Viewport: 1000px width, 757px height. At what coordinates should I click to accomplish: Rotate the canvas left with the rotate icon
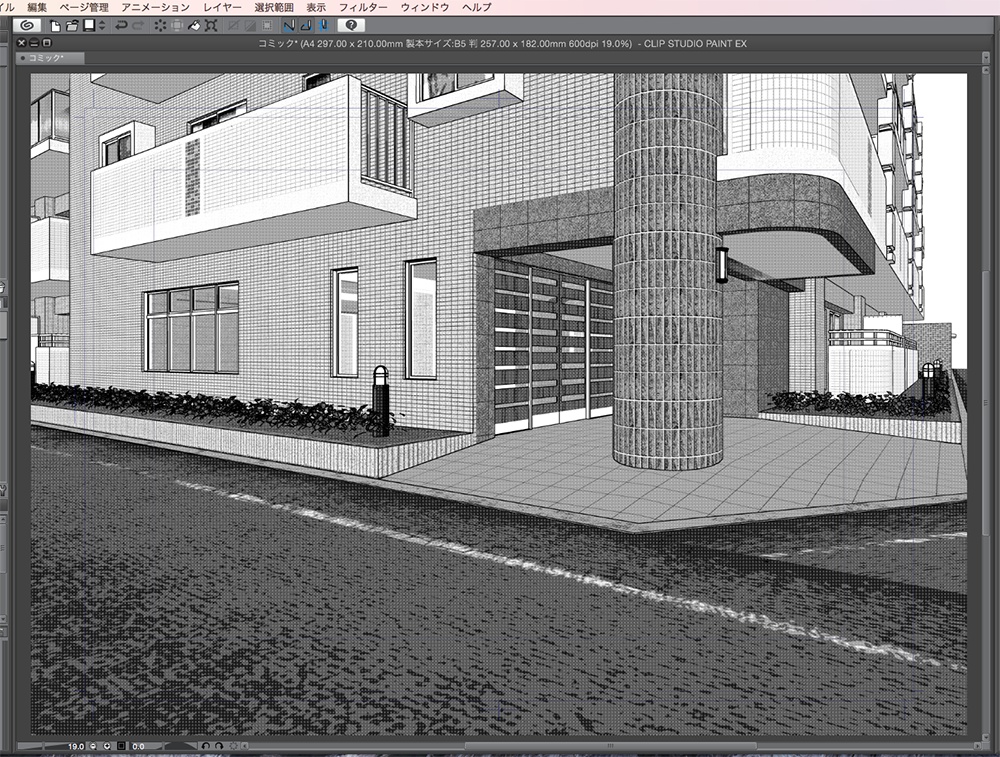(207, 746)
